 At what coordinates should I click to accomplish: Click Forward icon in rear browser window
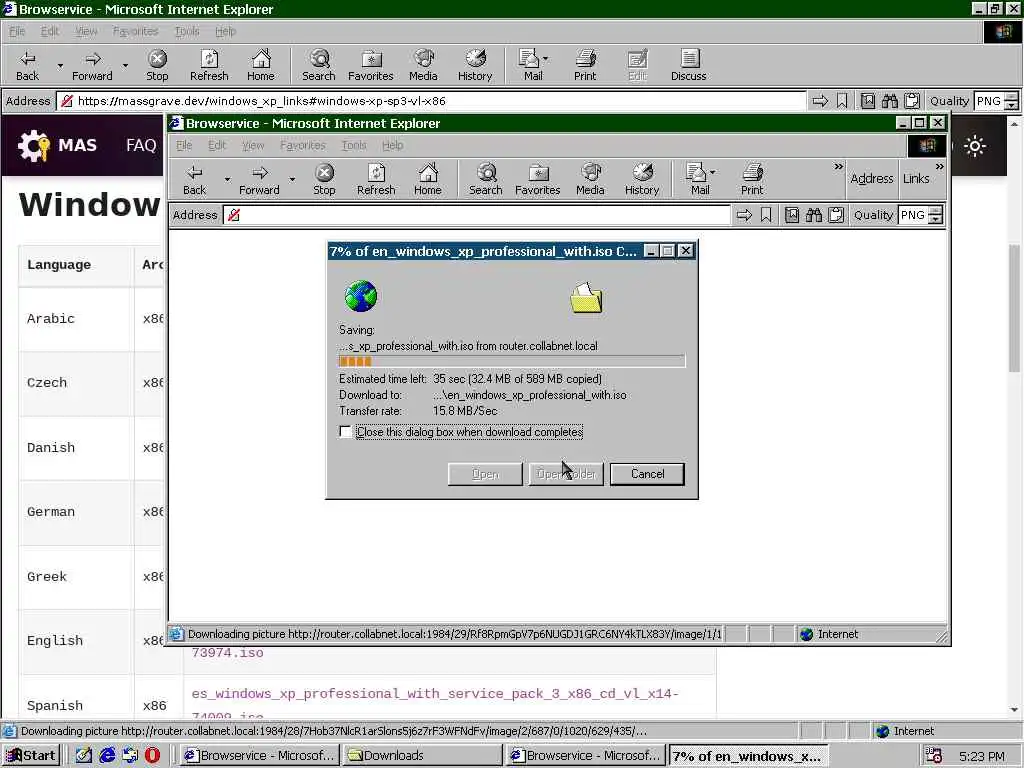pos(92,65)
